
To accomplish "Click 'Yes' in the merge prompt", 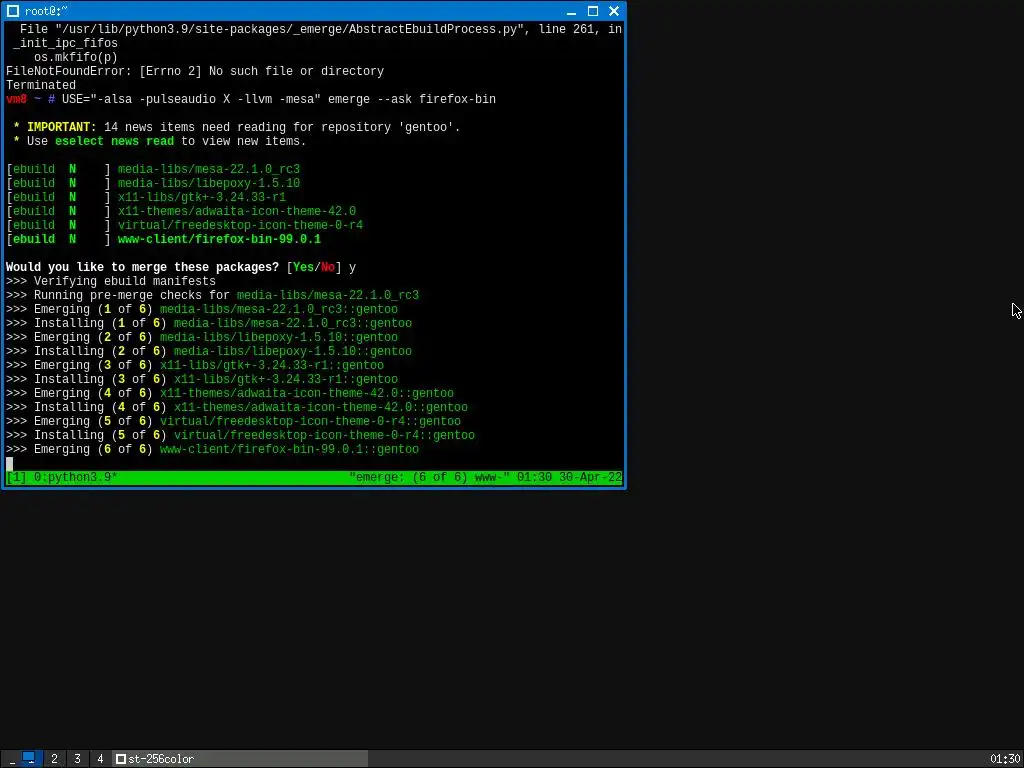I will click(304, 267).
